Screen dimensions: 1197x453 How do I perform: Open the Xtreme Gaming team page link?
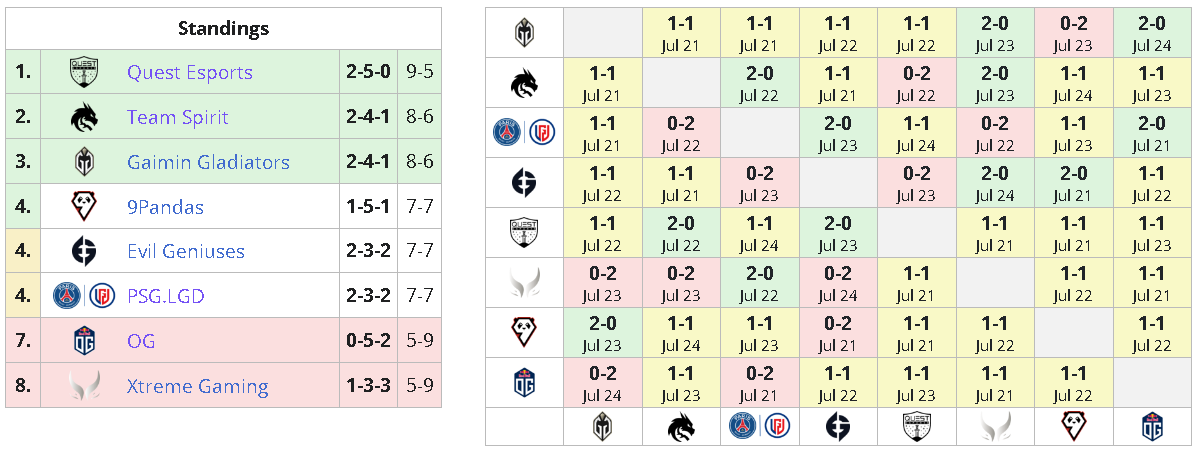198,386
